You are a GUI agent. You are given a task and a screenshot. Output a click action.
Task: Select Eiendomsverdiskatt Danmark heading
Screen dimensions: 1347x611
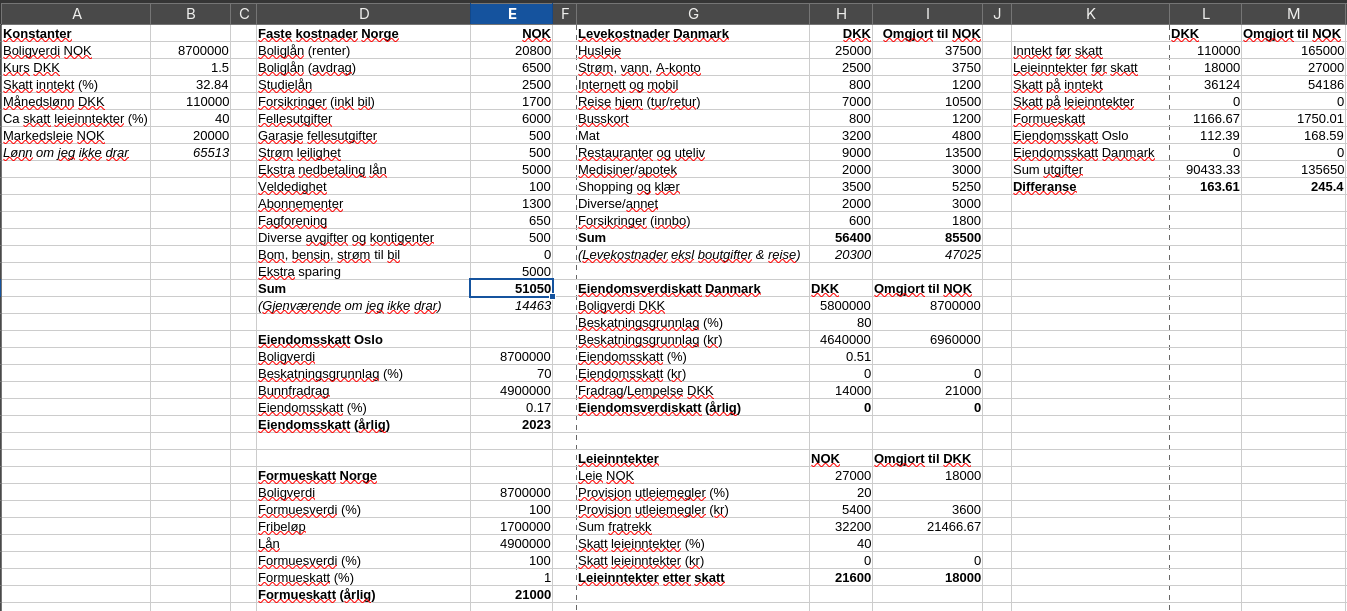[x=693, y=288]
